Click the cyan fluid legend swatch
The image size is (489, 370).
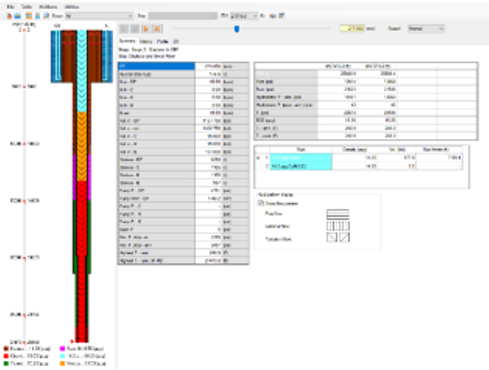pos(62,356)
